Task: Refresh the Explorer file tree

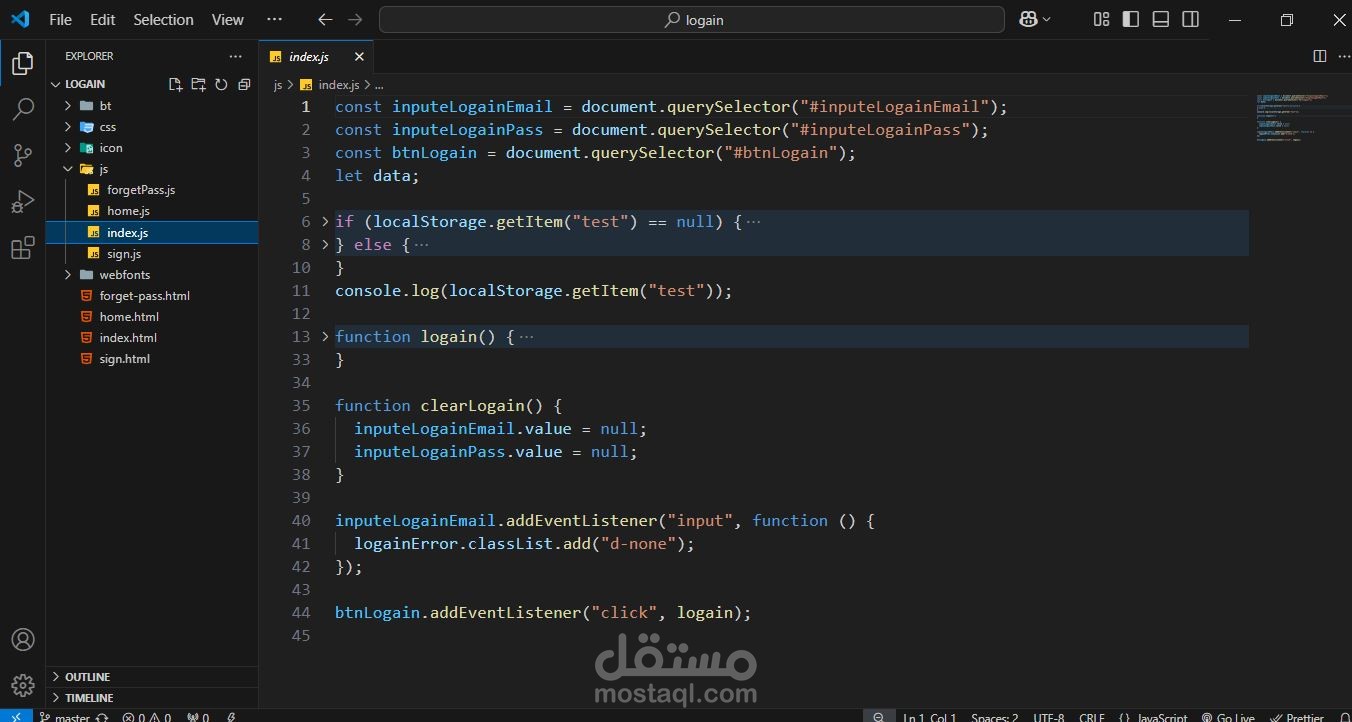Action: click(x=221, y=84)
